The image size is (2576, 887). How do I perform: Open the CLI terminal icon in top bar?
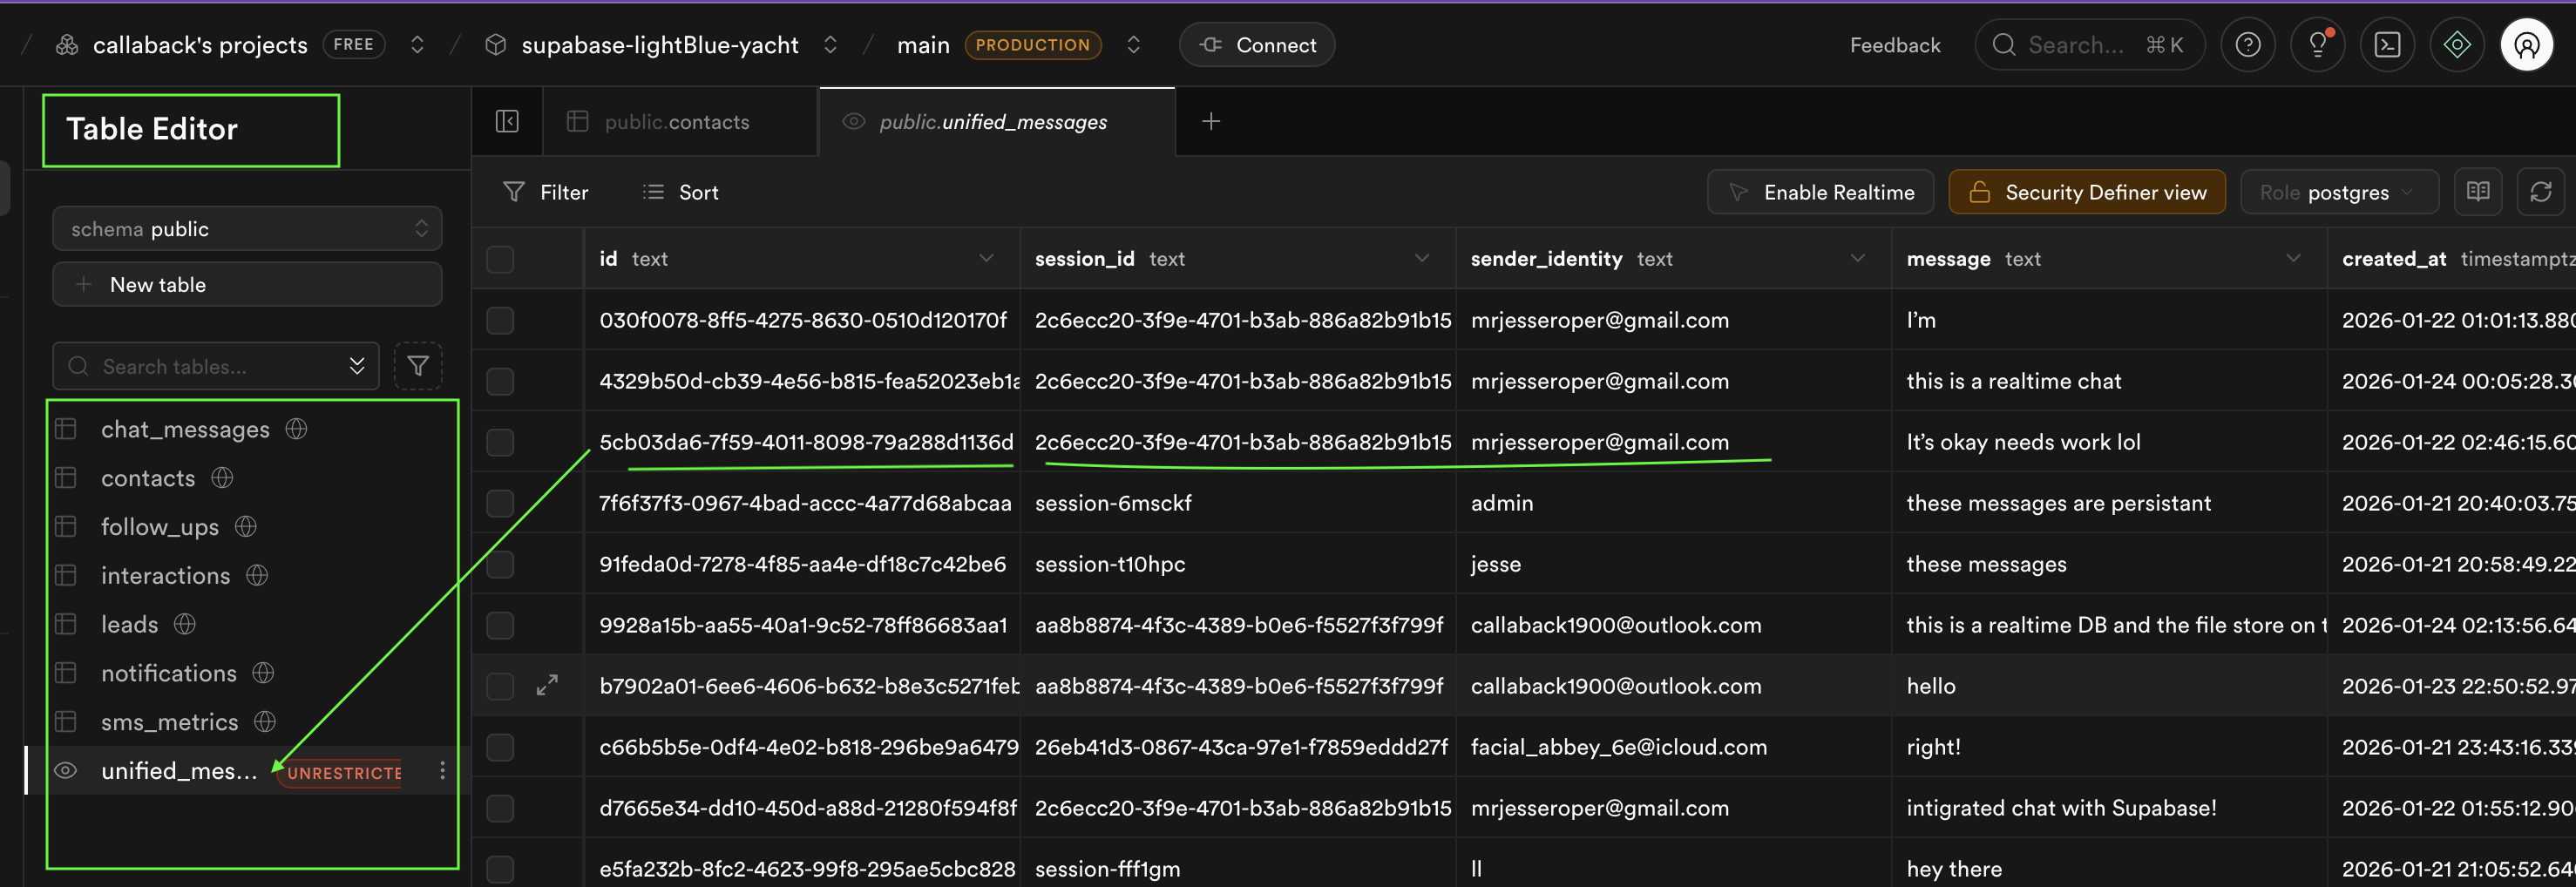click(2387, 44)
